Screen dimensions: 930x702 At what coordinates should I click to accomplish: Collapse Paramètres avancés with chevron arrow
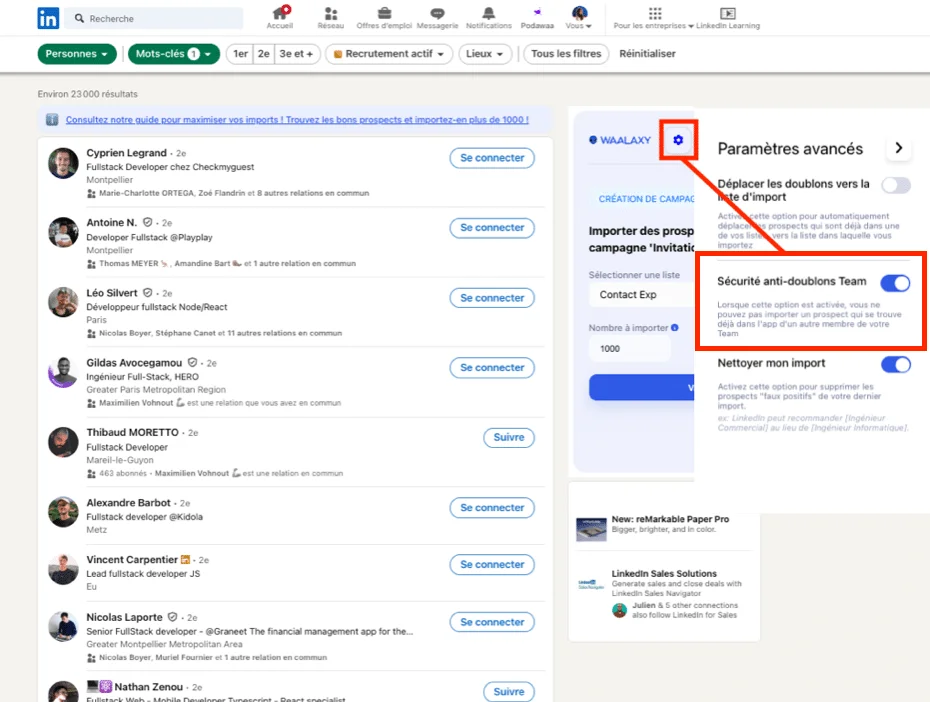pyautogui.click(x=899, y=148)
